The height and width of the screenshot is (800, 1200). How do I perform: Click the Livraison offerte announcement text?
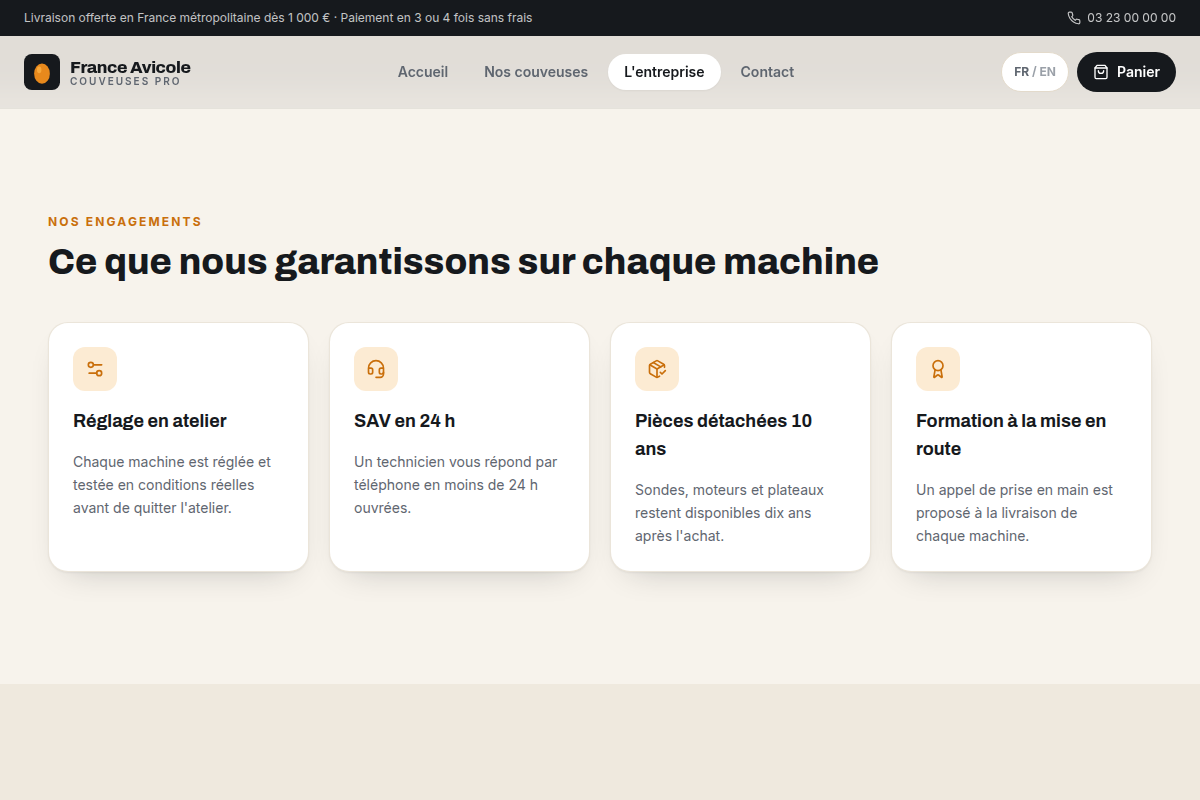(278, 18)
